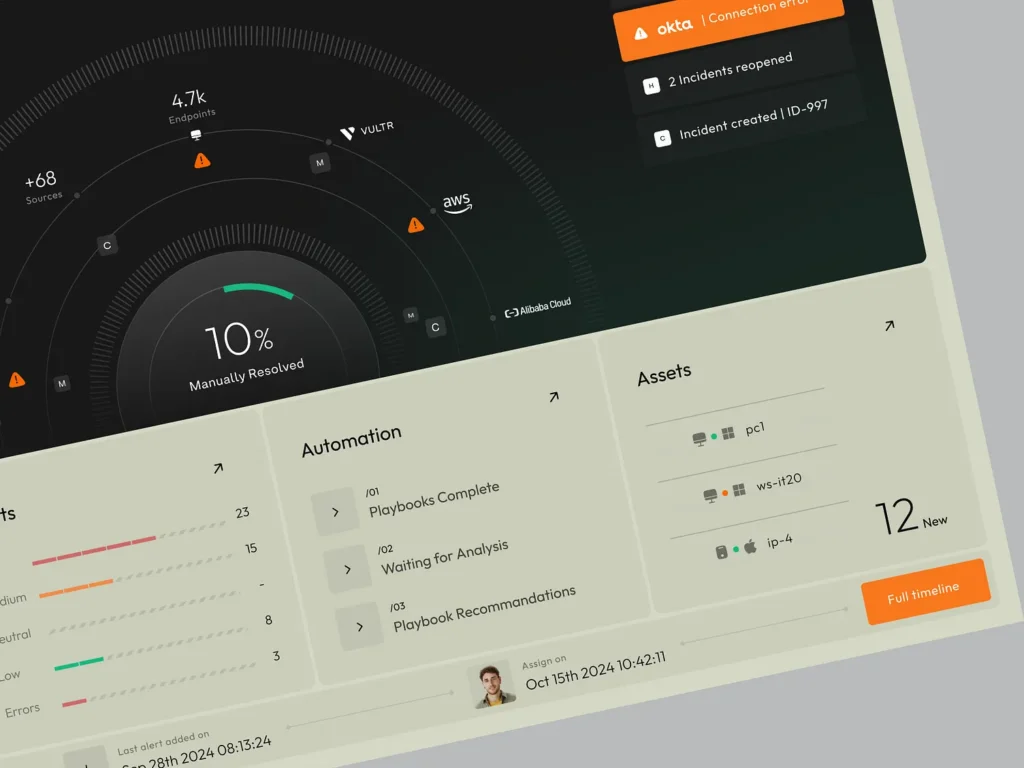Select the AWS logo on the orbit
Viewport: 1024px width, 768px height.
click(457, 203)
